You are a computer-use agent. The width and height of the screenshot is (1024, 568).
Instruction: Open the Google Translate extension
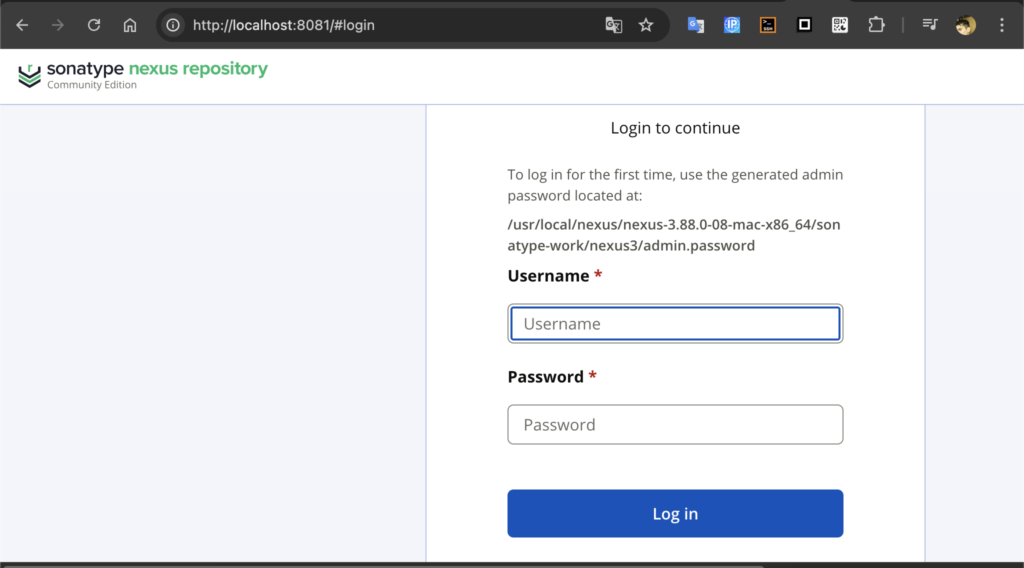click(x=696, y=25)
